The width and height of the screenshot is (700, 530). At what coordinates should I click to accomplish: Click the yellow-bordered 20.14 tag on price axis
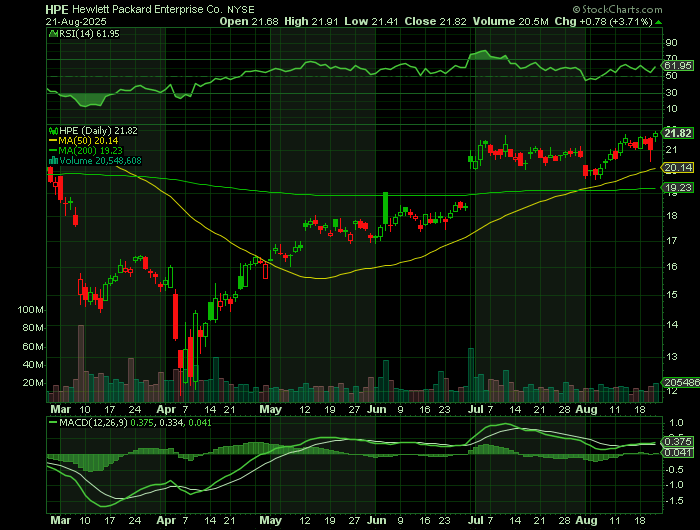click(x=678, y=168)
